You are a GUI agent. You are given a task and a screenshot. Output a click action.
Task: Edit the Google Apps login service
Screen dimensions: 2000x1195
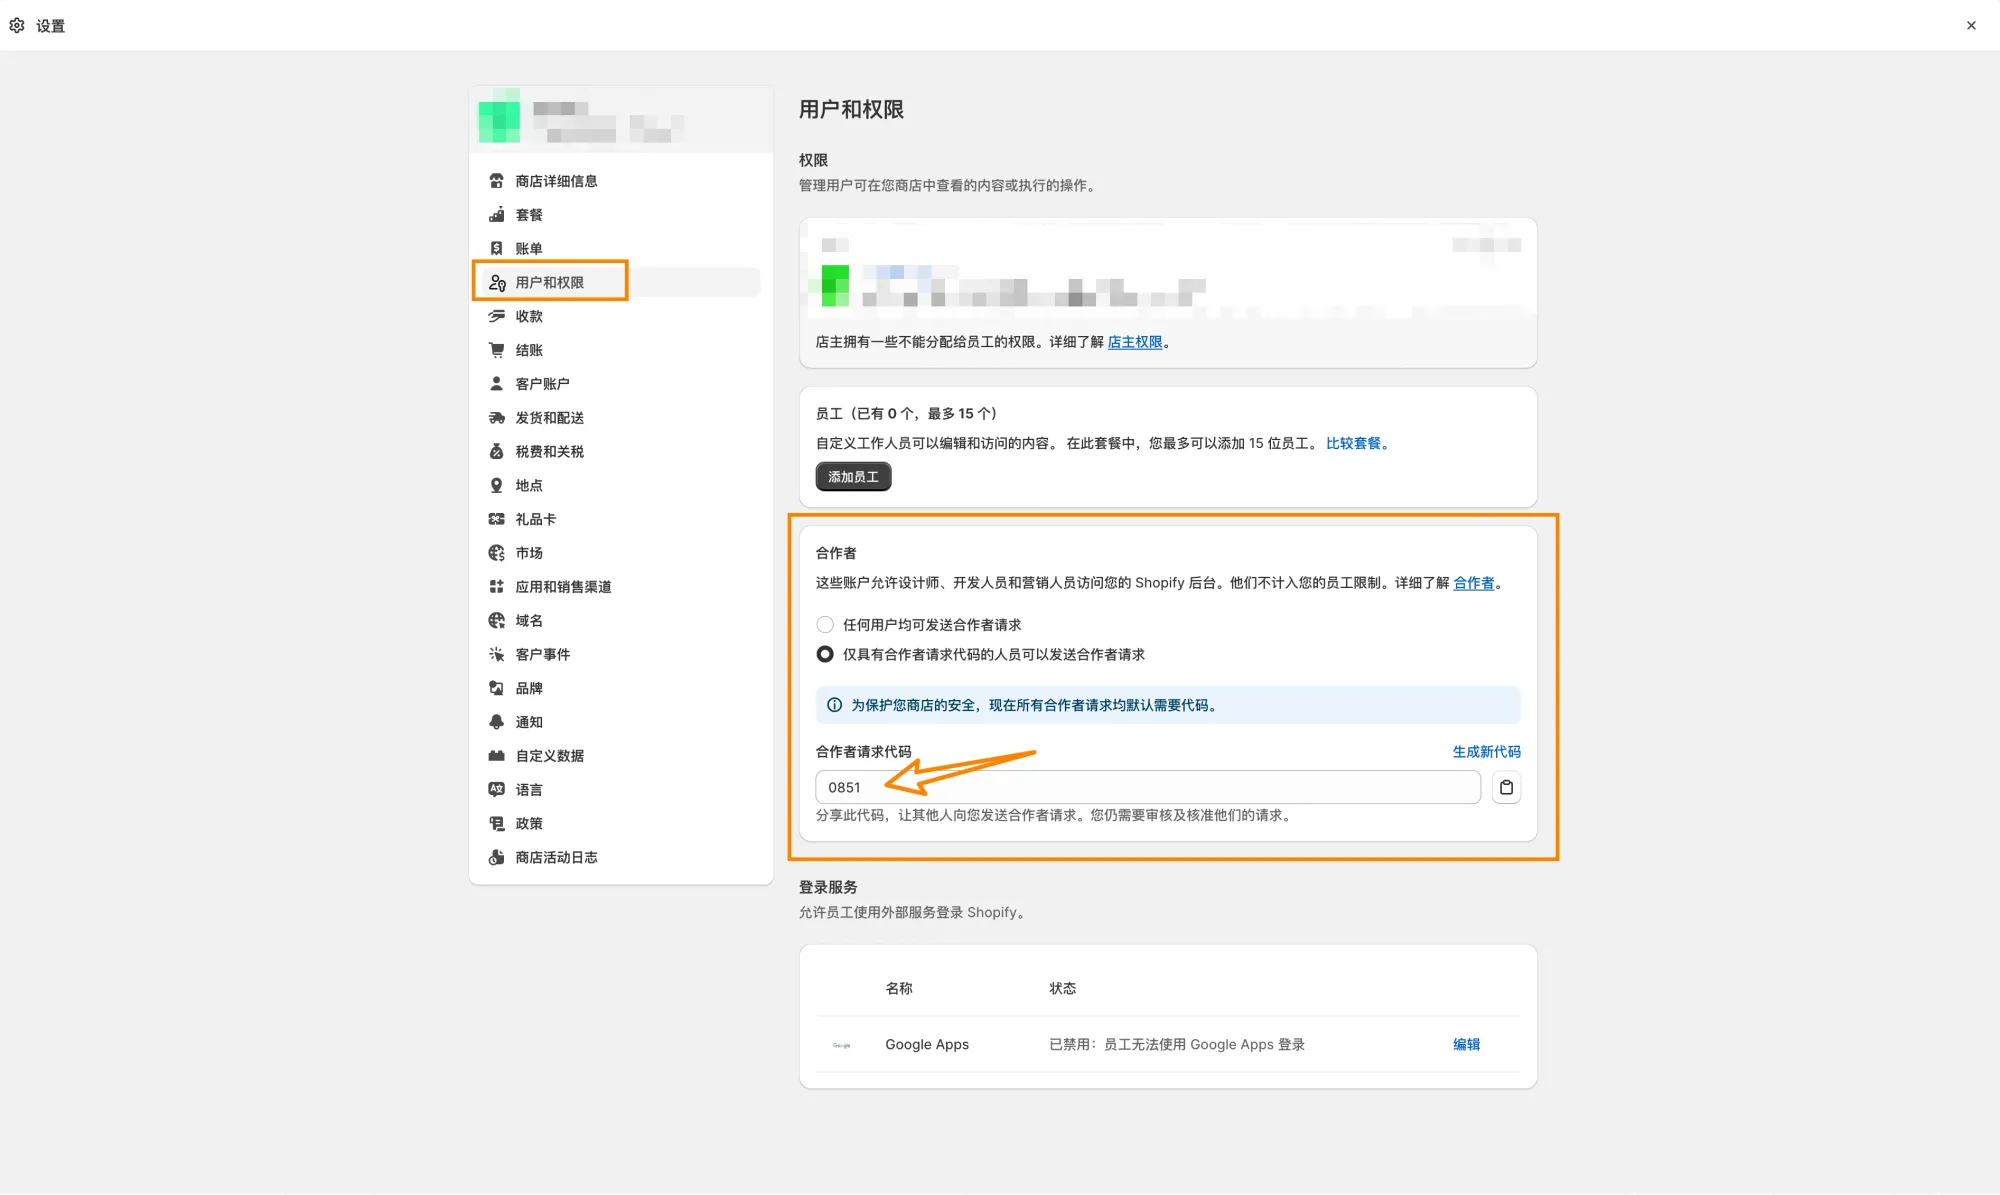pyautogui.click(x=1466, y=1044)
